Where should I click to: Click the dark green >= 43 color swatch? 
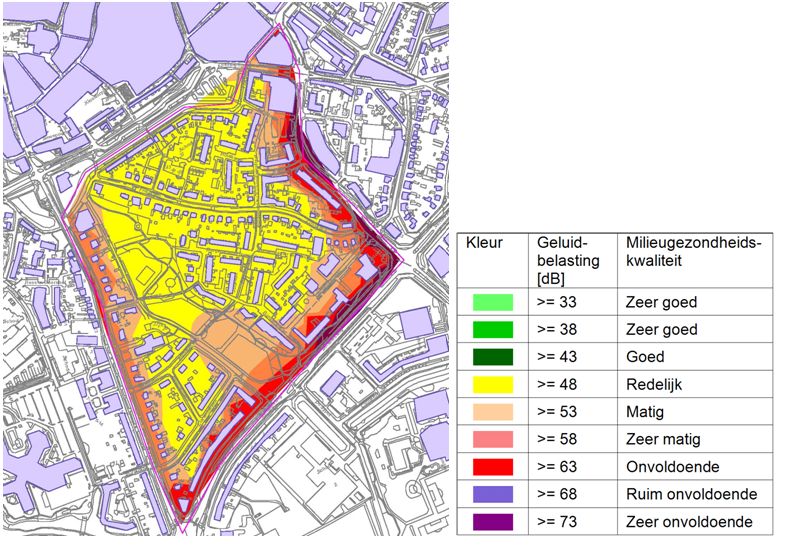click(x=493, y=357)
